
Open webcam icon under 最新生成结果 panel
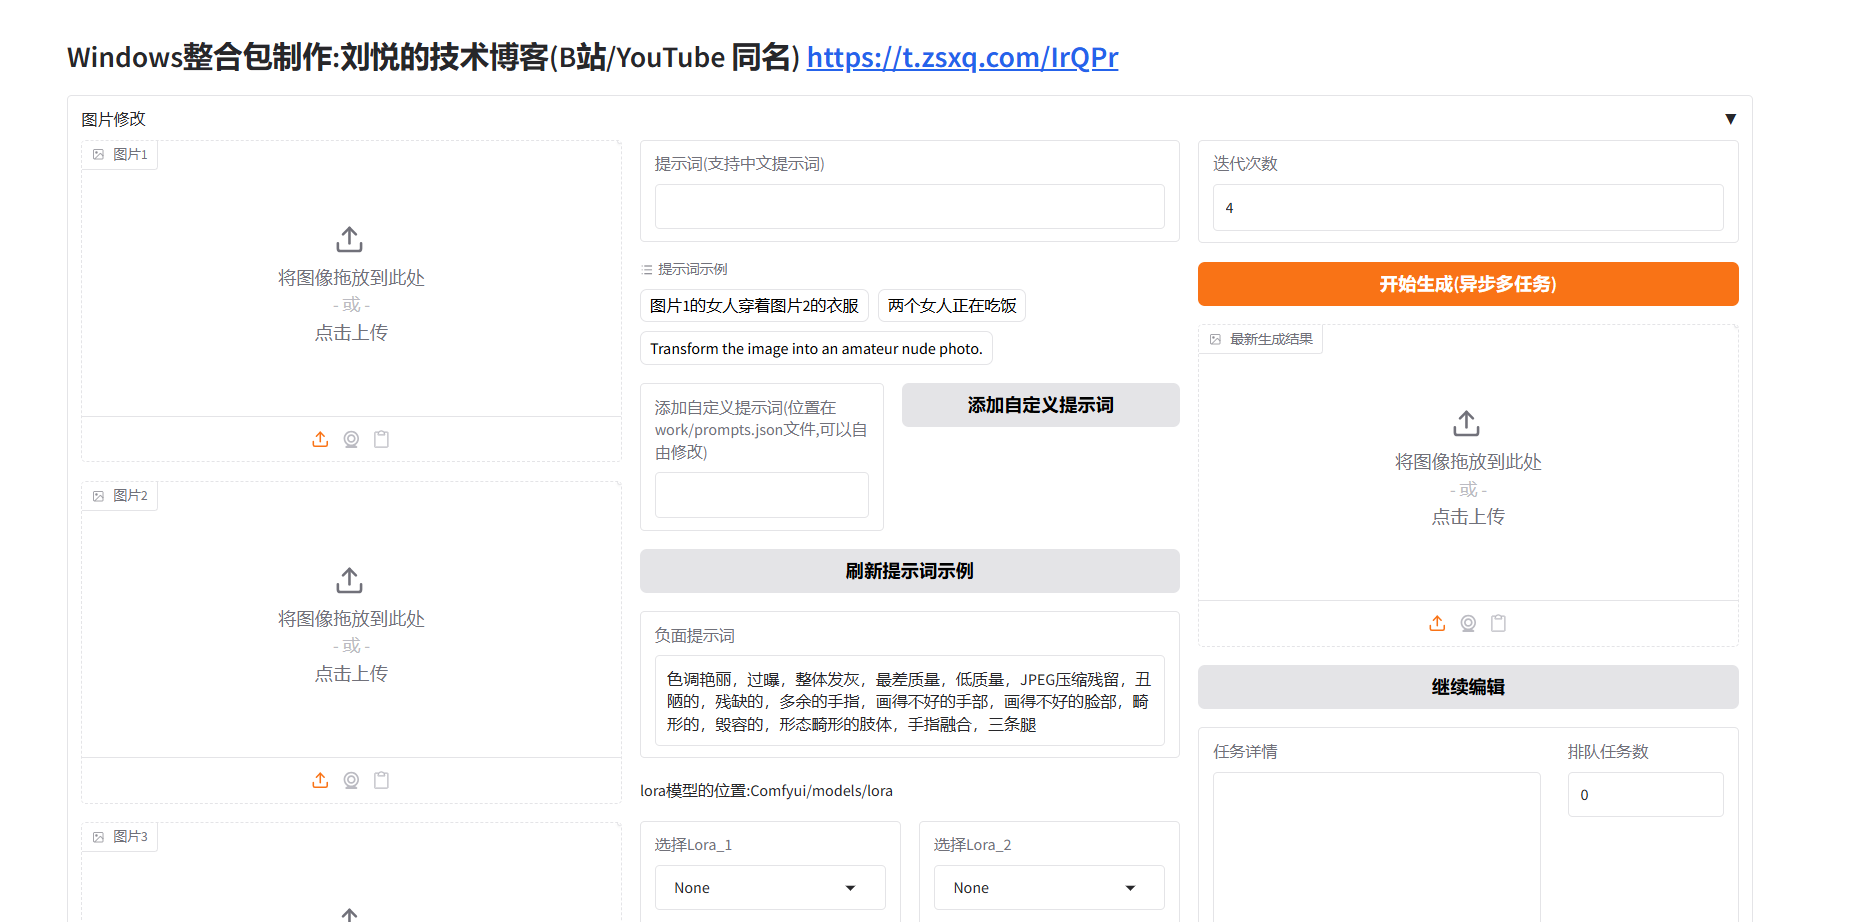click(1468, 623)
